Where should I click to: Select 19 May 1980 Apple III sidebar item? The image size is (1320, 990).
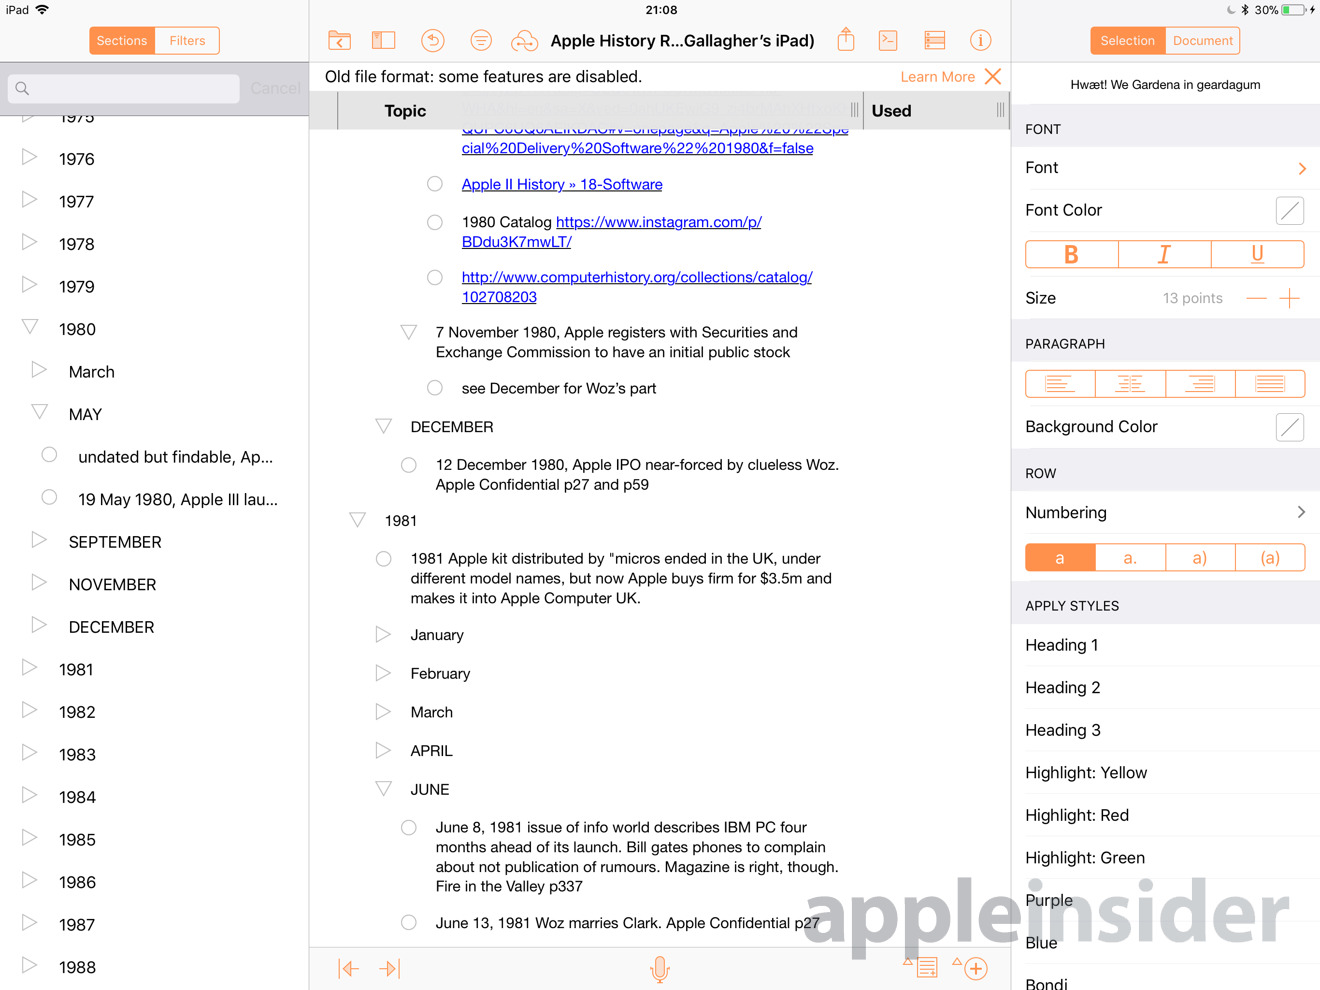coord(178,499)
